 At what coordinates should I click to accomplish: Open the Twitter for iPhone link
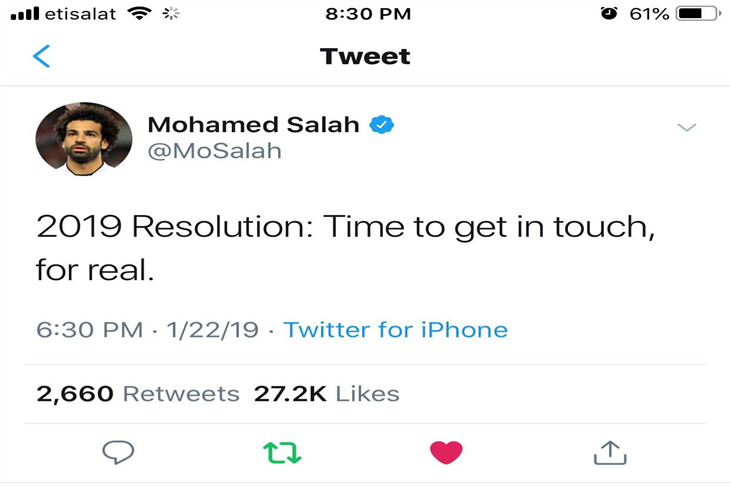click(x=396, y=330)
